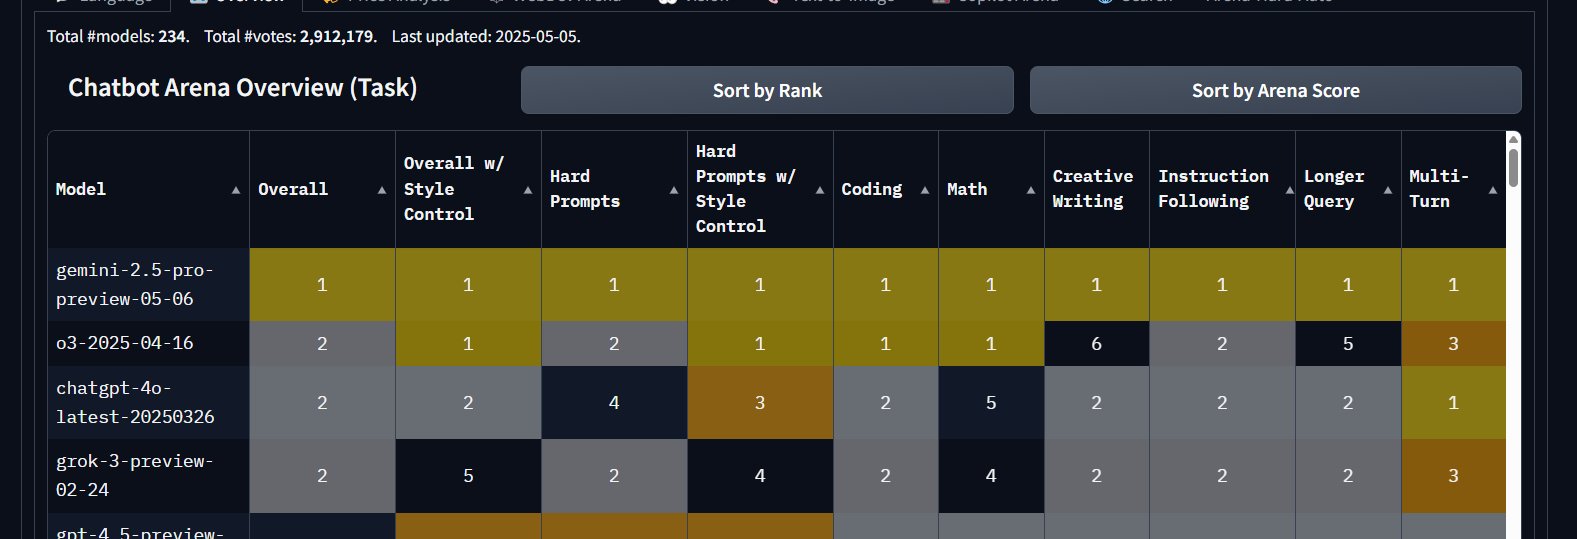Click the Sort by Rank button
Screen dimensions: 1577x539
tap(767, 90)
